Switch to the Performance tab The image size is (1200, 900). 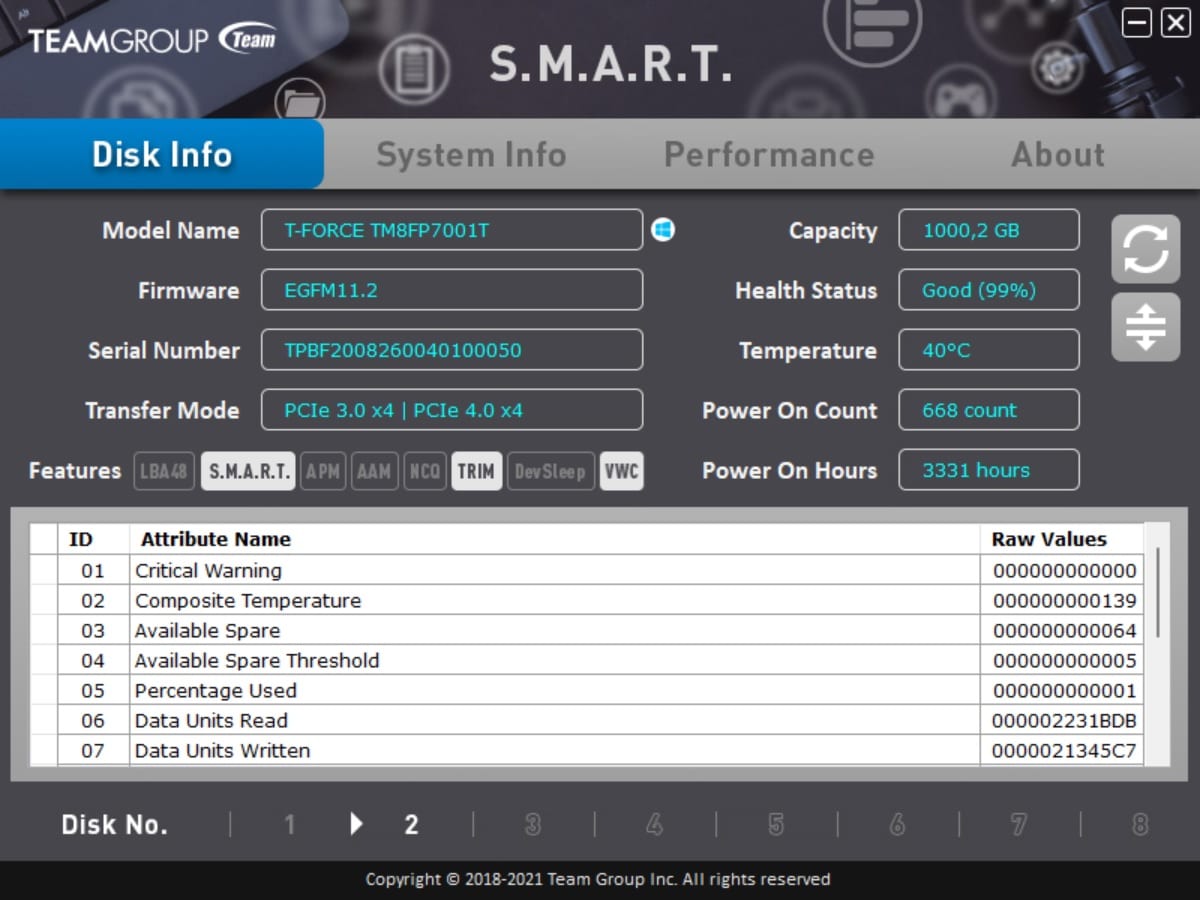point(769,155)
